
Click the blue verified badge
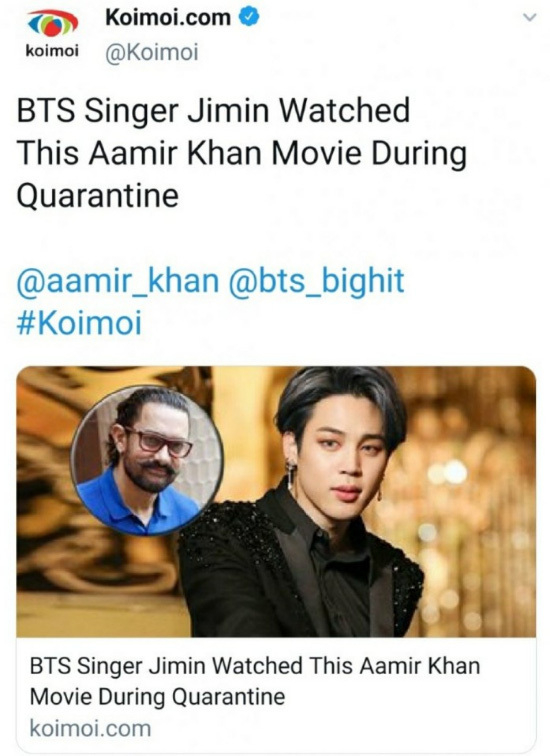[x=250, y=17]
